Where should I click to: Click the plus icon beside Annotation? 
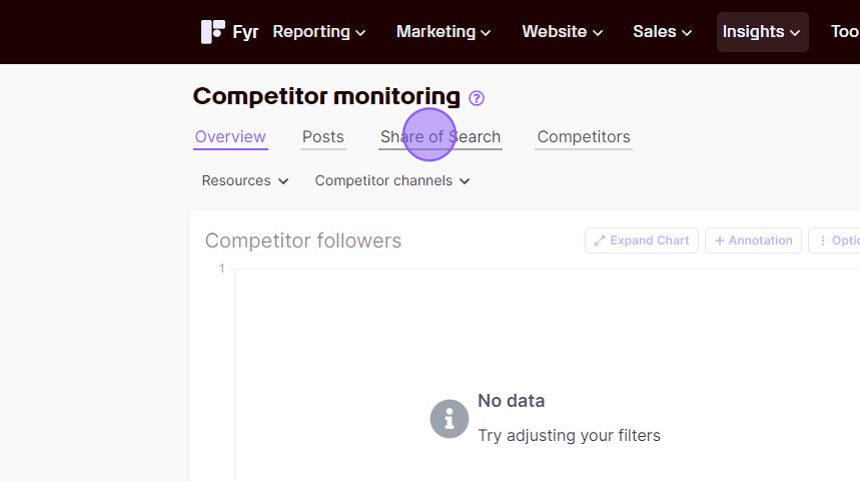point(720,241)
